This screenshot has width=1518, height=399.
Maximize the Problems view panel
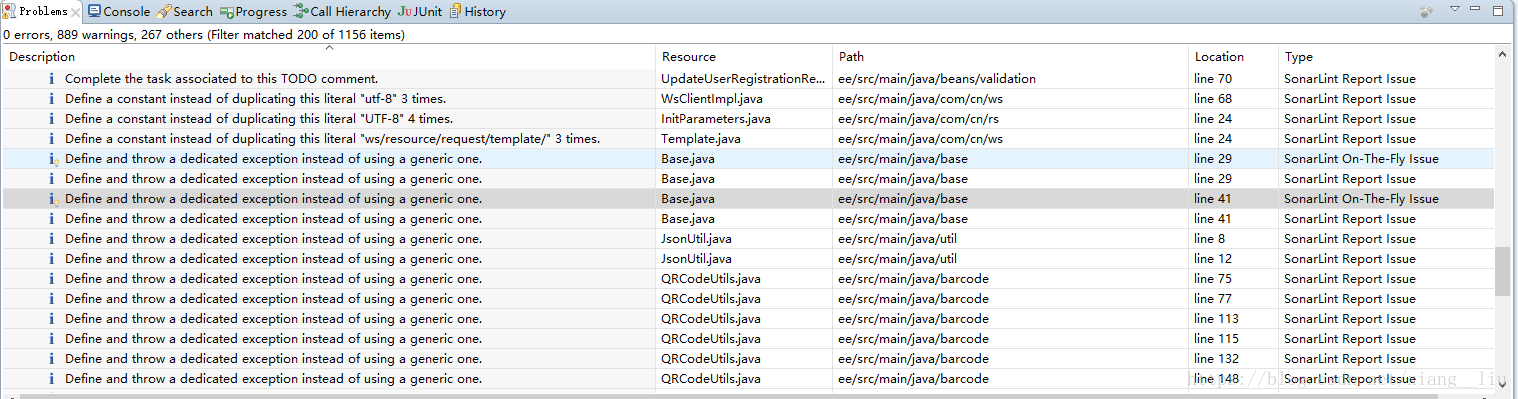1498,10
